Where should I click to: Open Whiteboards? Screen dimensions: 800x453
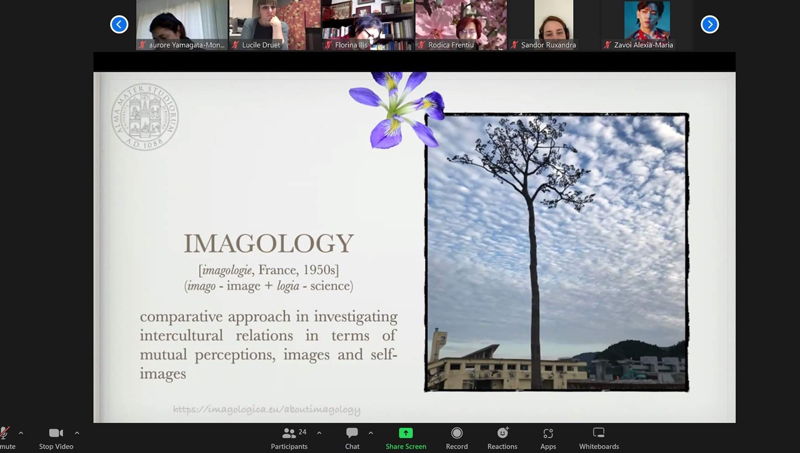pyautogui.click(x=598, y=438)
